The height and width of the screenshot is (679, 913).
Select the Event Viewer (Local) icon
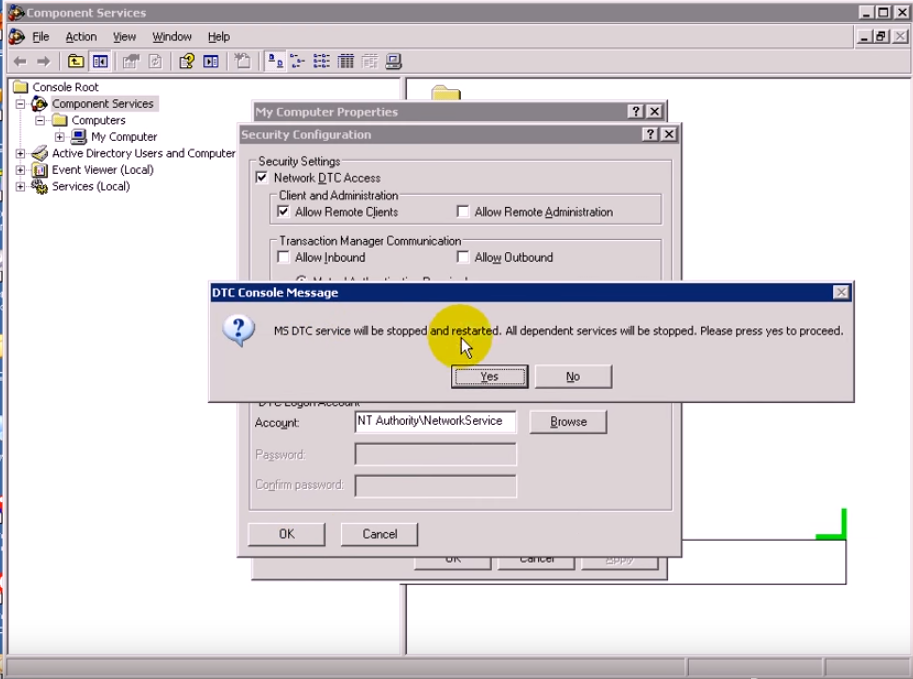(40, 170)
